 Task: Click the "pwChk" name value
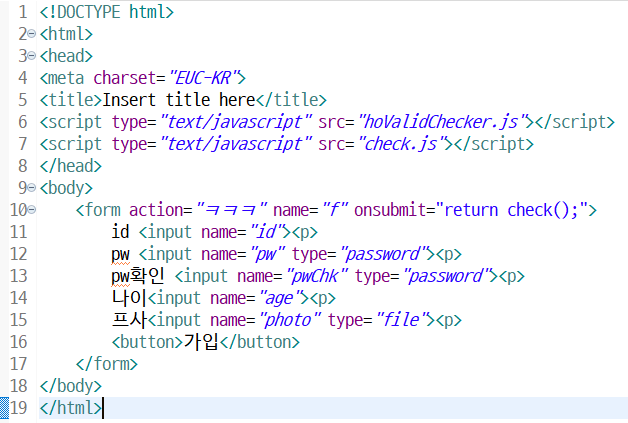pyautogui.click(x=317, y=276)
